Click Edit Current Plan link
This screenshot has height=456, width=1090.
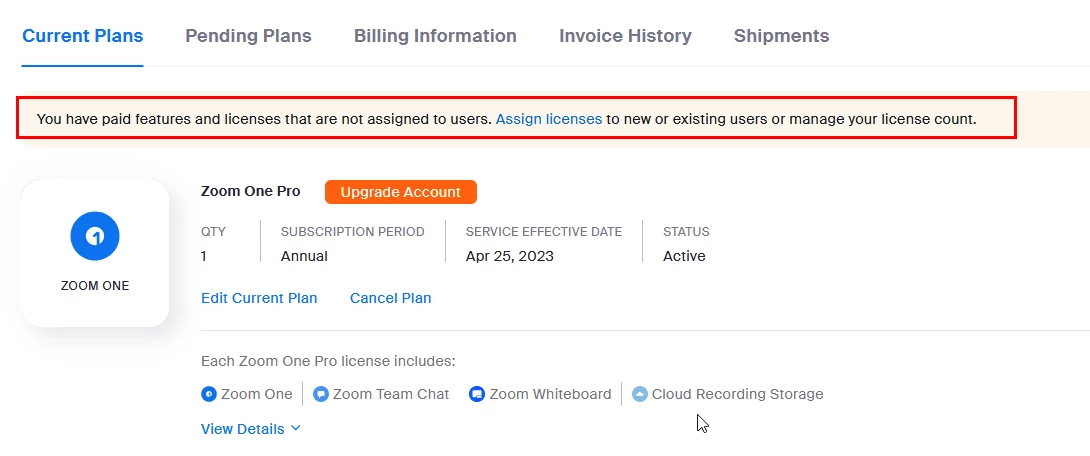(x=259, y=298)
